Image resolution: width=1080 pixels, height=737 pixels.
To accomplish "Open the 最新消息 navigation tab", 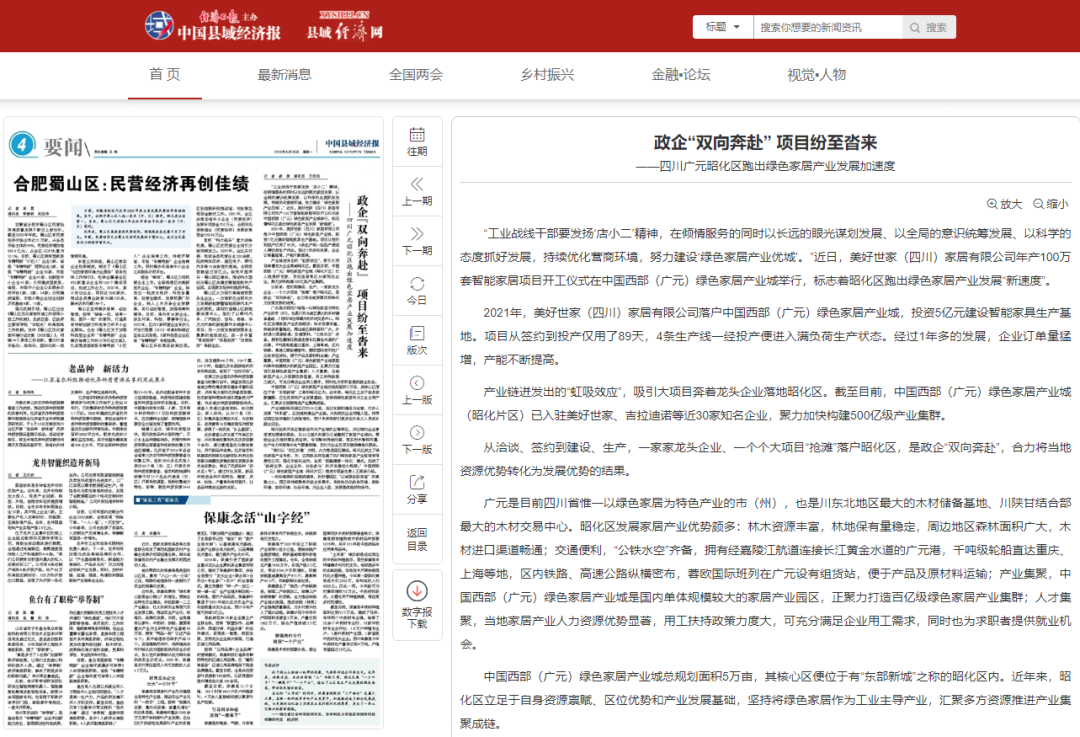I will pos(284,74).
